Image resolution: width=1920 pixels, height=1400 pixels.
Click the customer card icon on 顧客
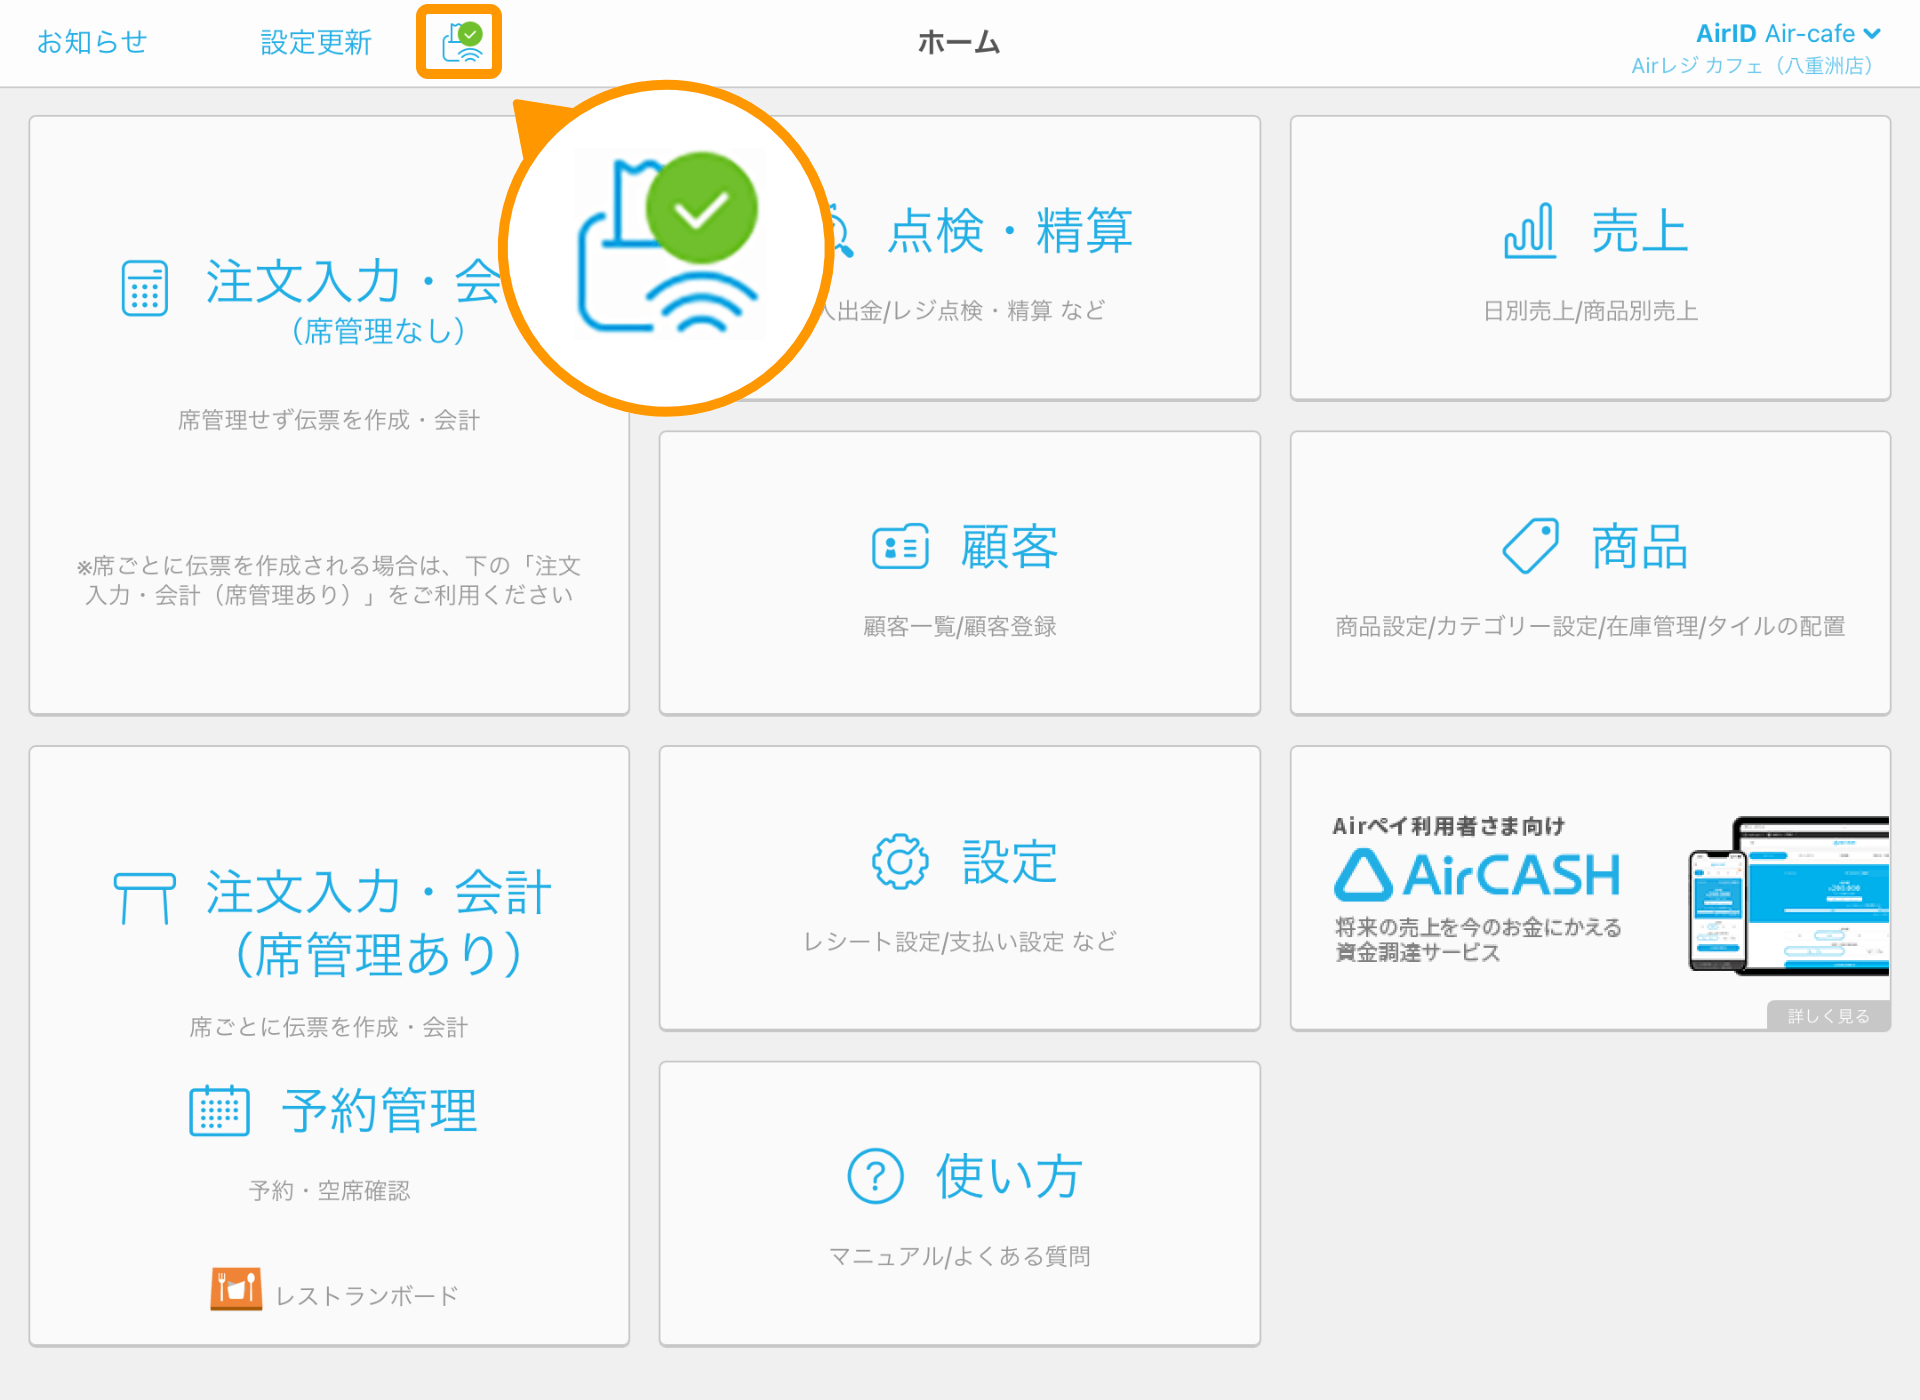898,546
